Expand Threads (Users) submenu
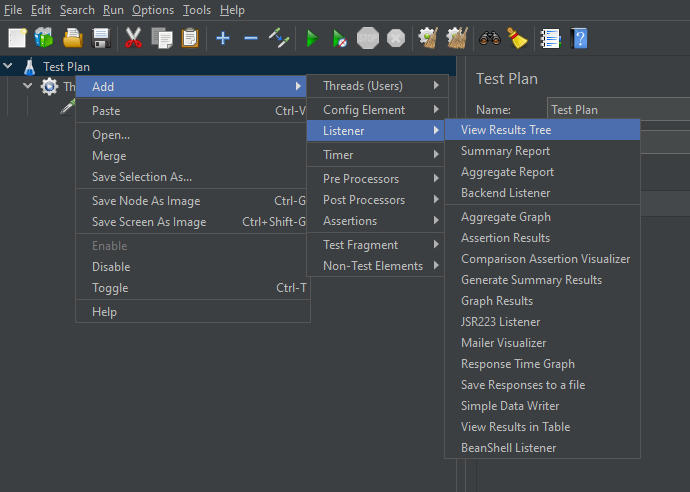This screenshot has width=690, height=492. click(378, 86)
